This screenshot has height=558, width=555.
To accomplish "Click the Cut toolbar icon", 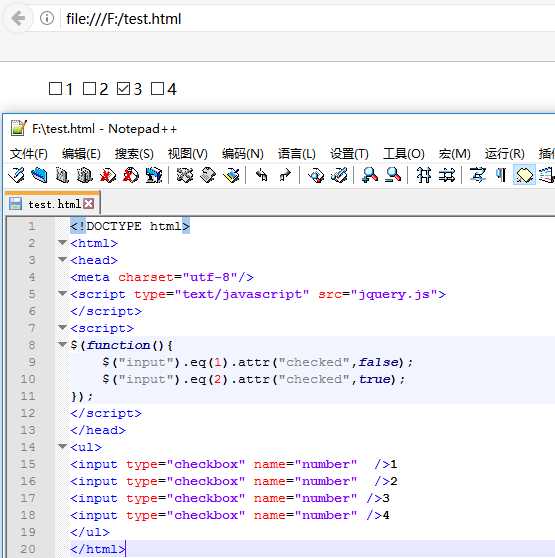I will (185, 175).
